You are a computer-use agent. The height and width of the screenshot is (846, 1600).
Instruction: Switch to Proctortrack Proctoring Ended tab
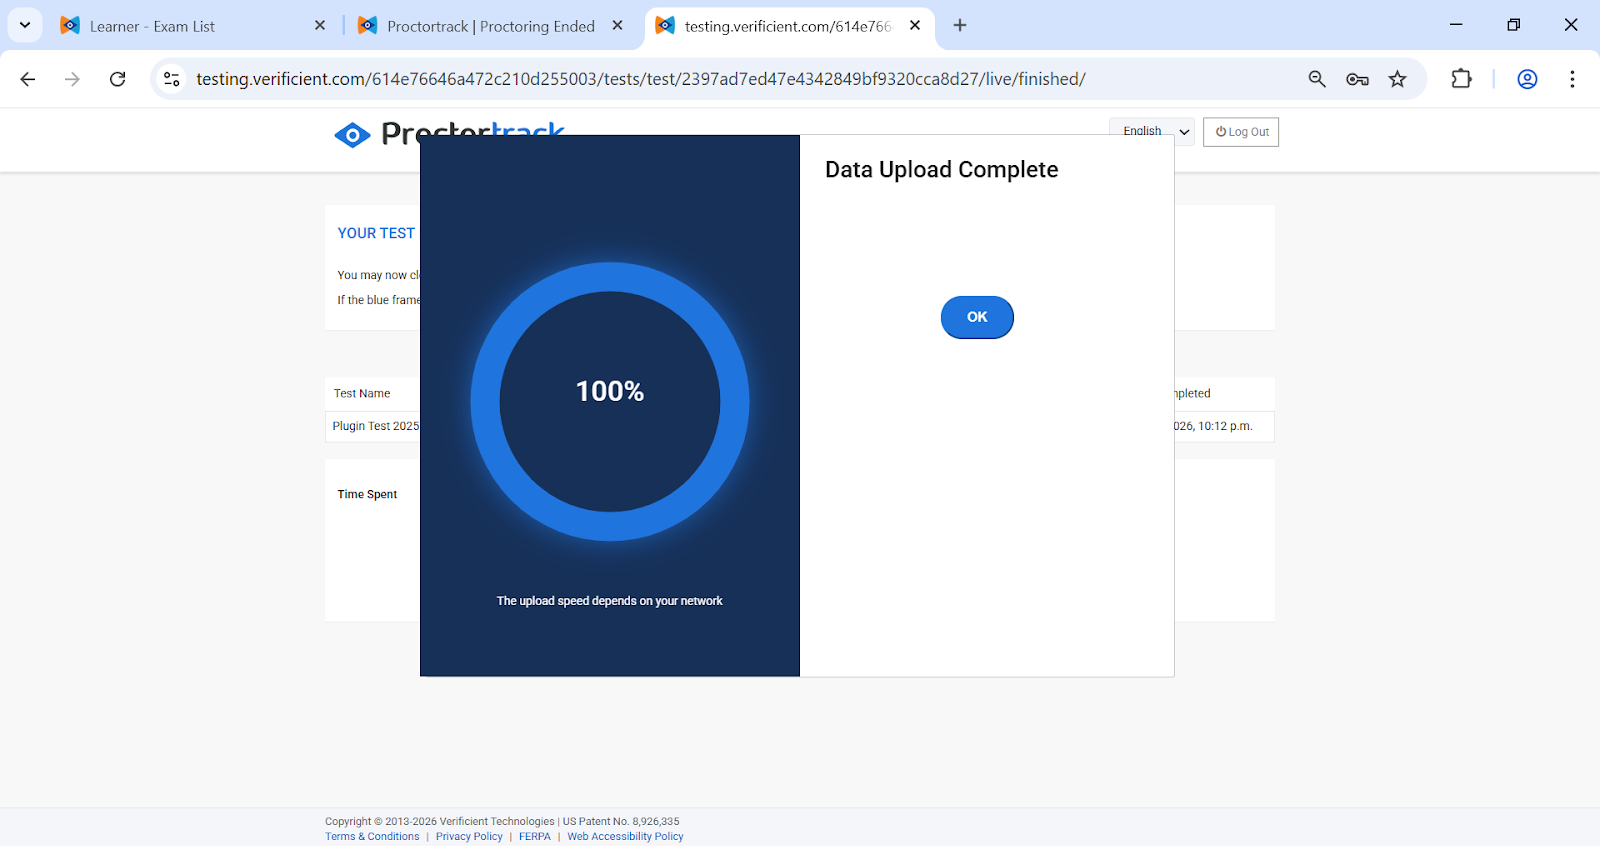(x=490, y=26)
